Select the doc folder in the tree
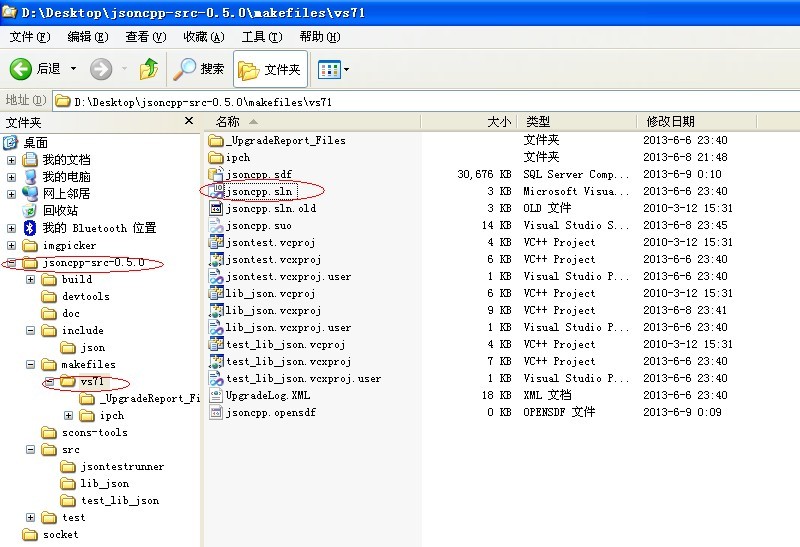The width and height of the screenshot is (800, 547). [61, 313]
